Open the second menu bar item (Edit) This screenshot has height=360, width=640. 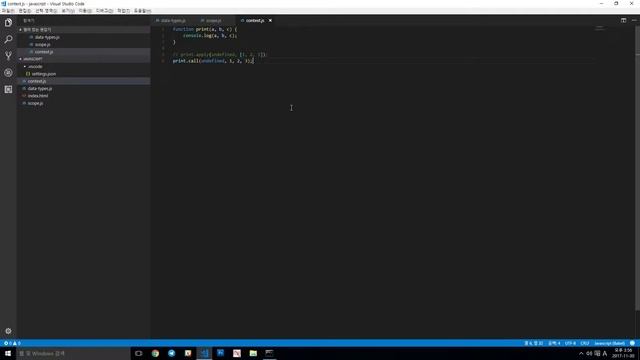(x=24, y=11)
